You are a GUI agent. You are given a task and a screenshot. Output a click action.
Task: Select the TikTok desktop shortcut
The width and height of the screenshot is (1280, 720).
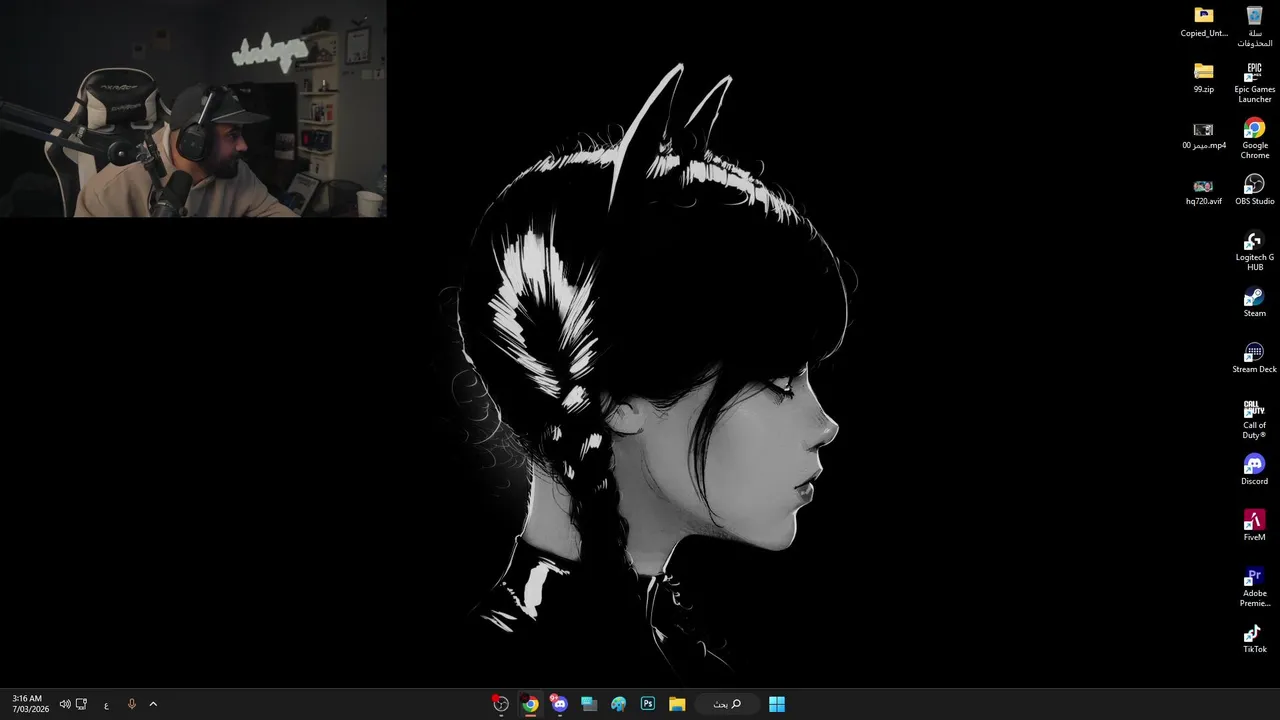tap(1254, 637)
